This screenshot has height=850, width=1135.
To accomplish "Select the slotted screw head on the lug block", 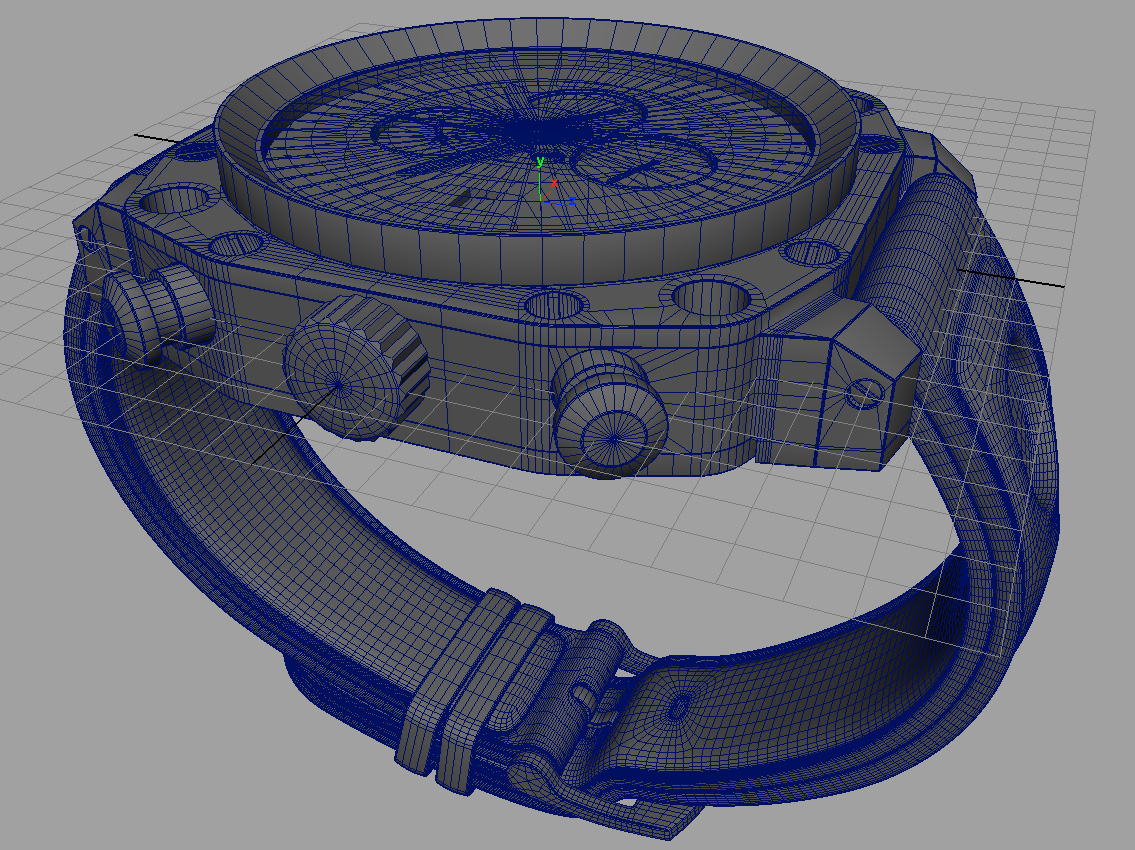I will pyautogui.click(x=864, y=394).
